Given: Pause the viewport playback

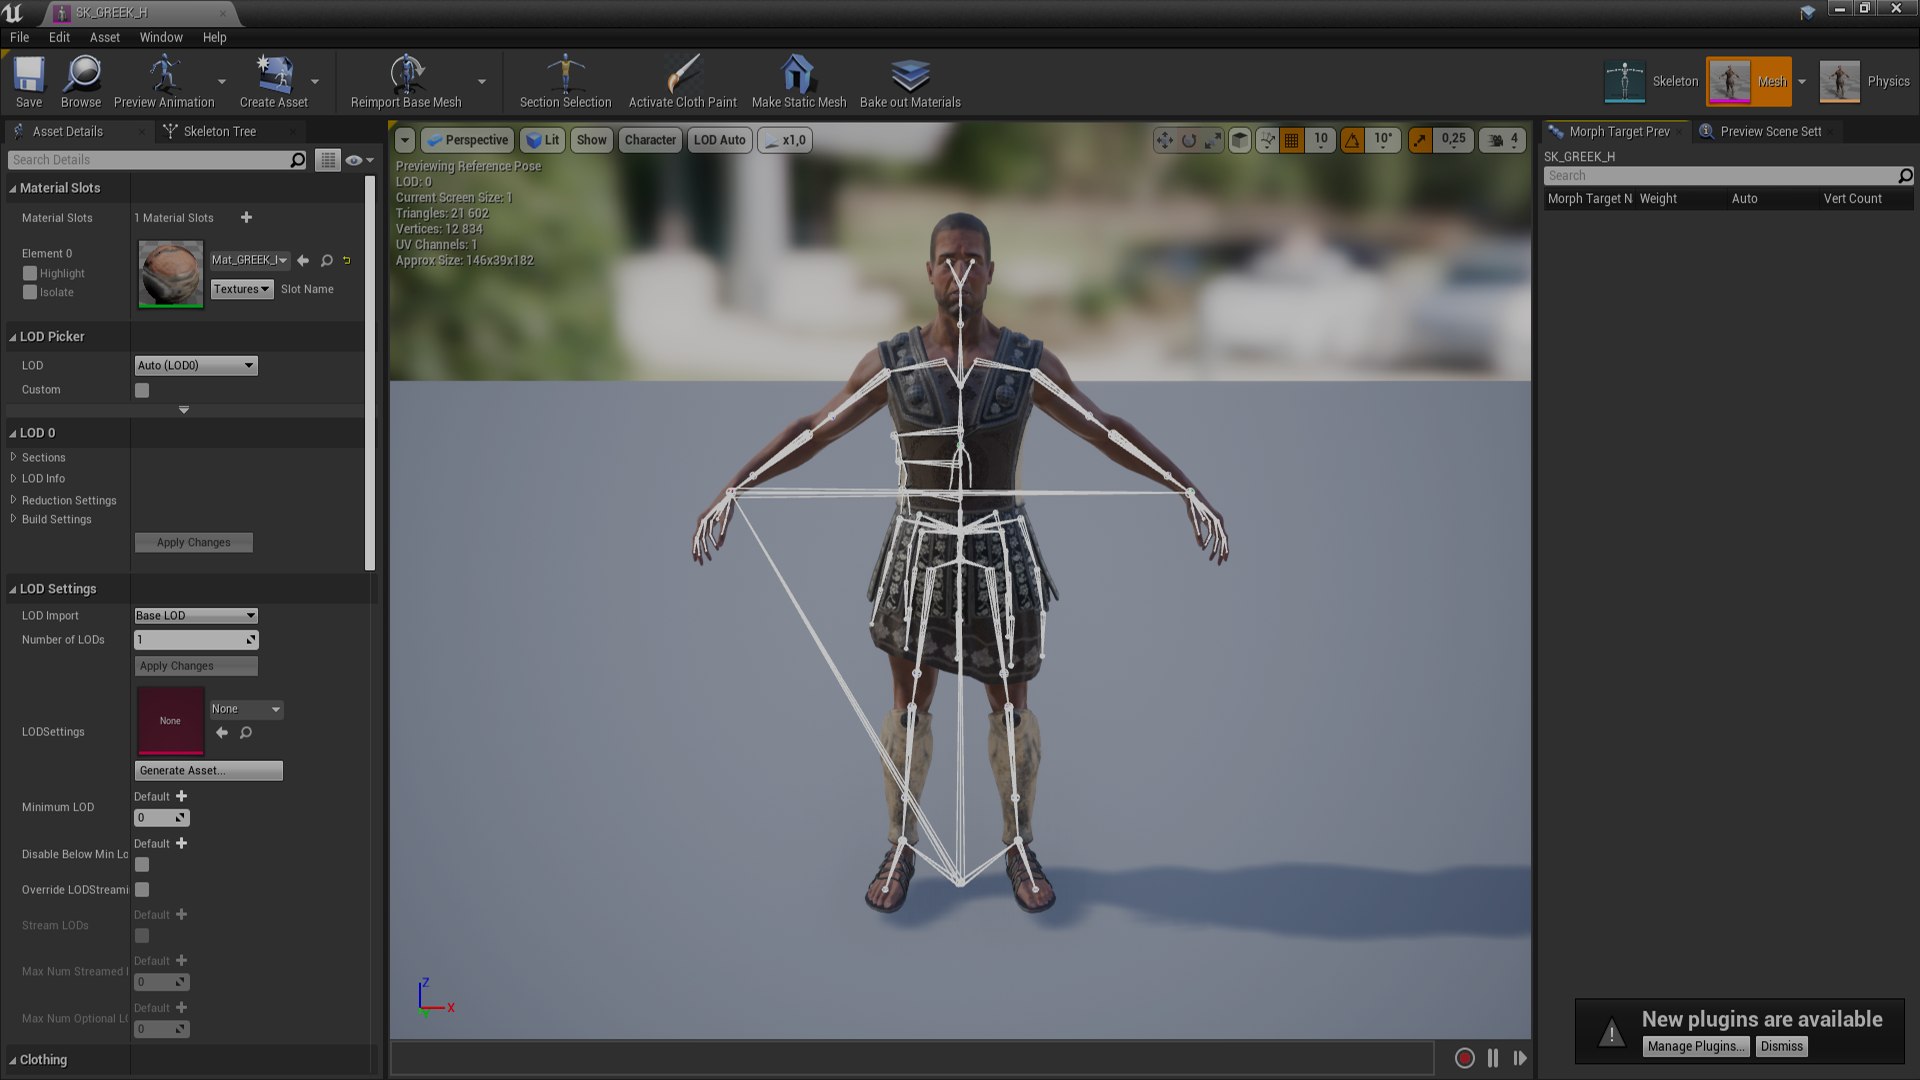Looking at the screenshot, I should (1493, 1058).
